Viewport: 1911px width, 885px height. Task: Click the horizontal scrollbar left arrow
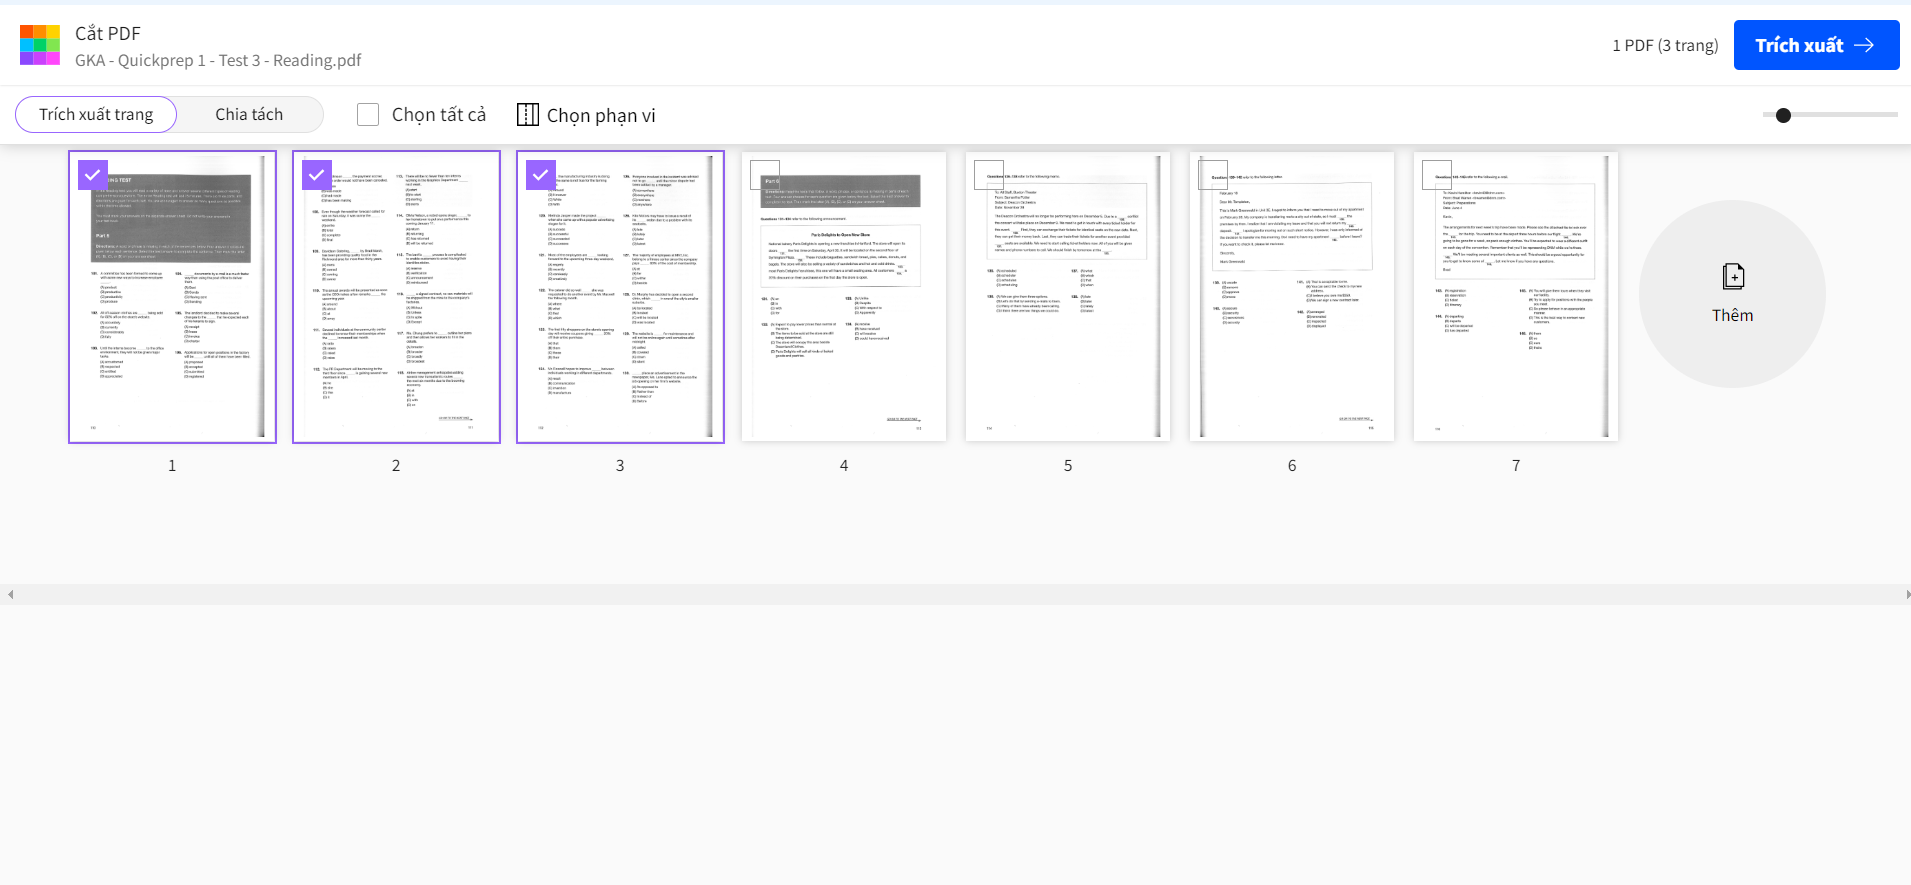pyautogui.click(x=10, y=594)
